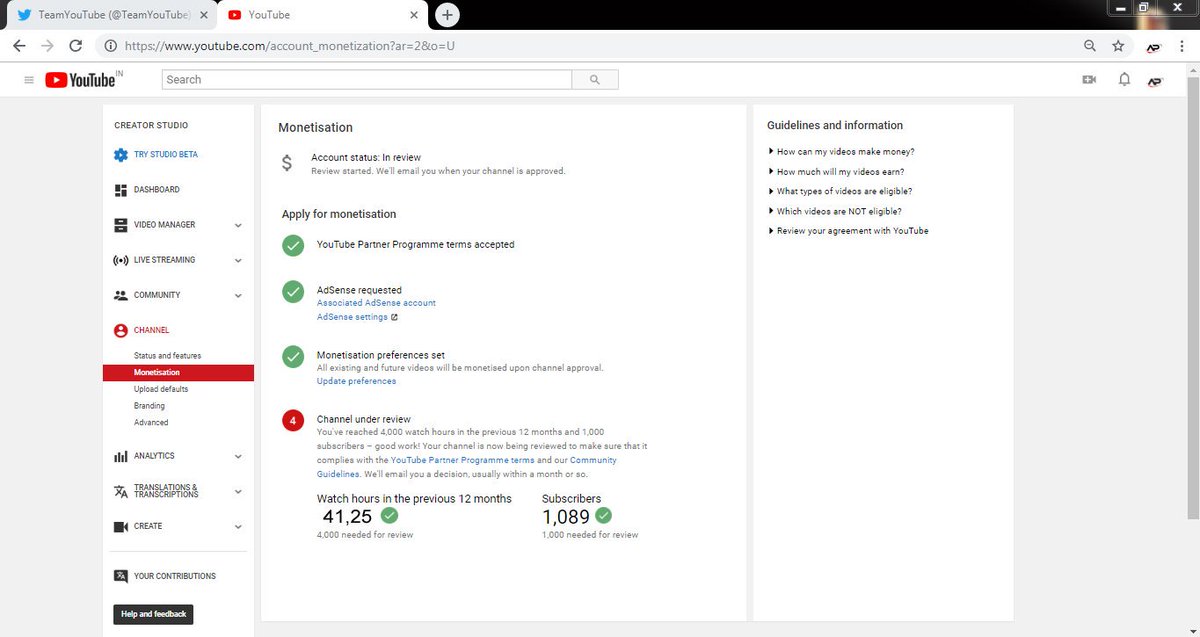The image size is (1200, 637).
Task: Click into the YouTube search field
Action: pyautogui.click(x=367, y=80)
